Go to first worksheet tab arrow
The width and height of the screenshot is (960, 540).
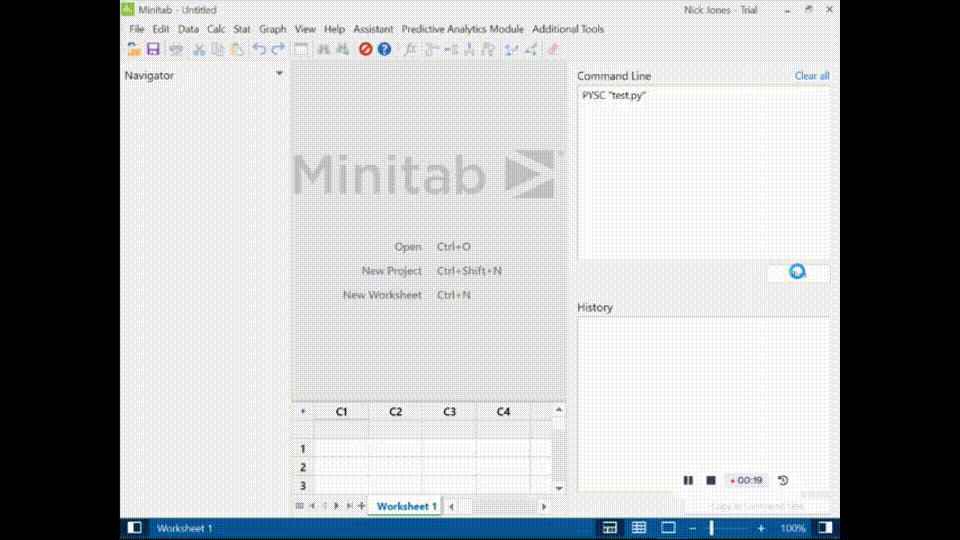312,506
